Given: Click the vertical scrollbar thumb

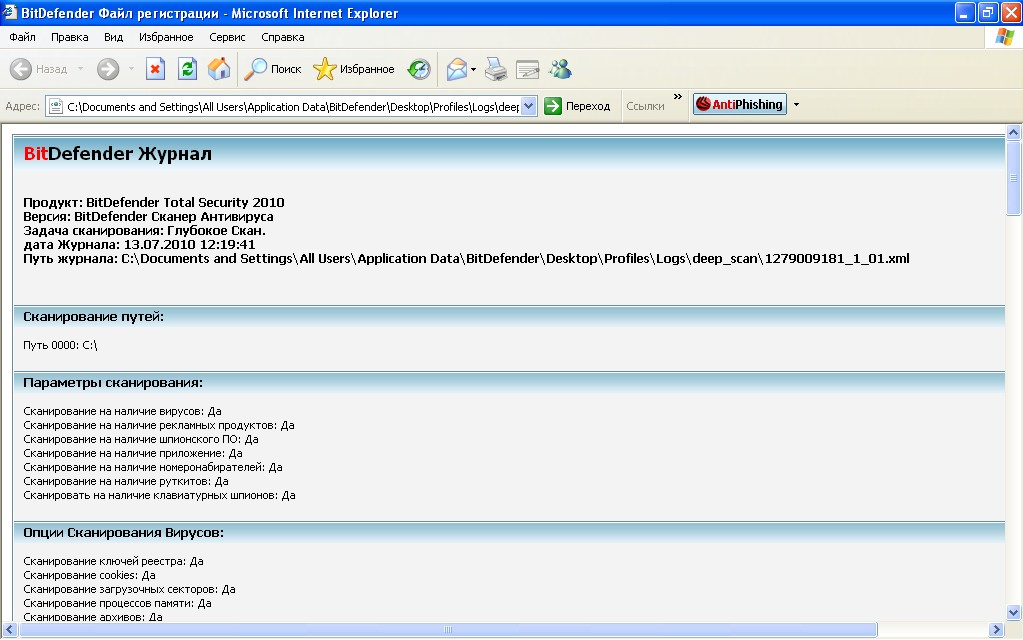Looking at the screenshot, I should click(1013, 177).
